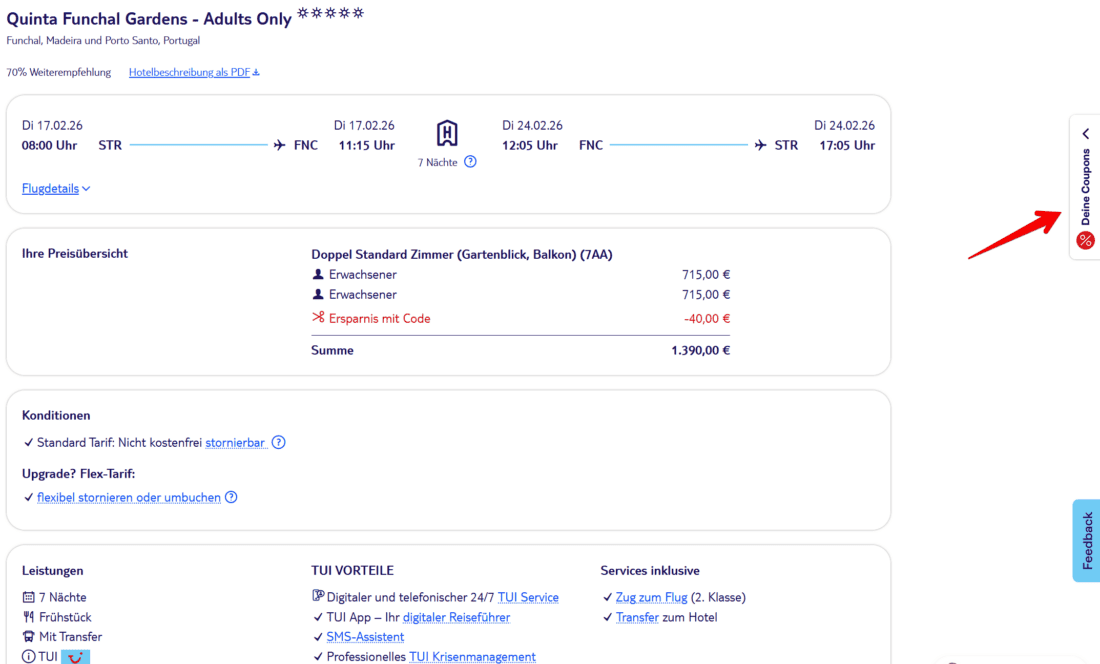
Task: Open the stornierbar link
Action: 236,442
